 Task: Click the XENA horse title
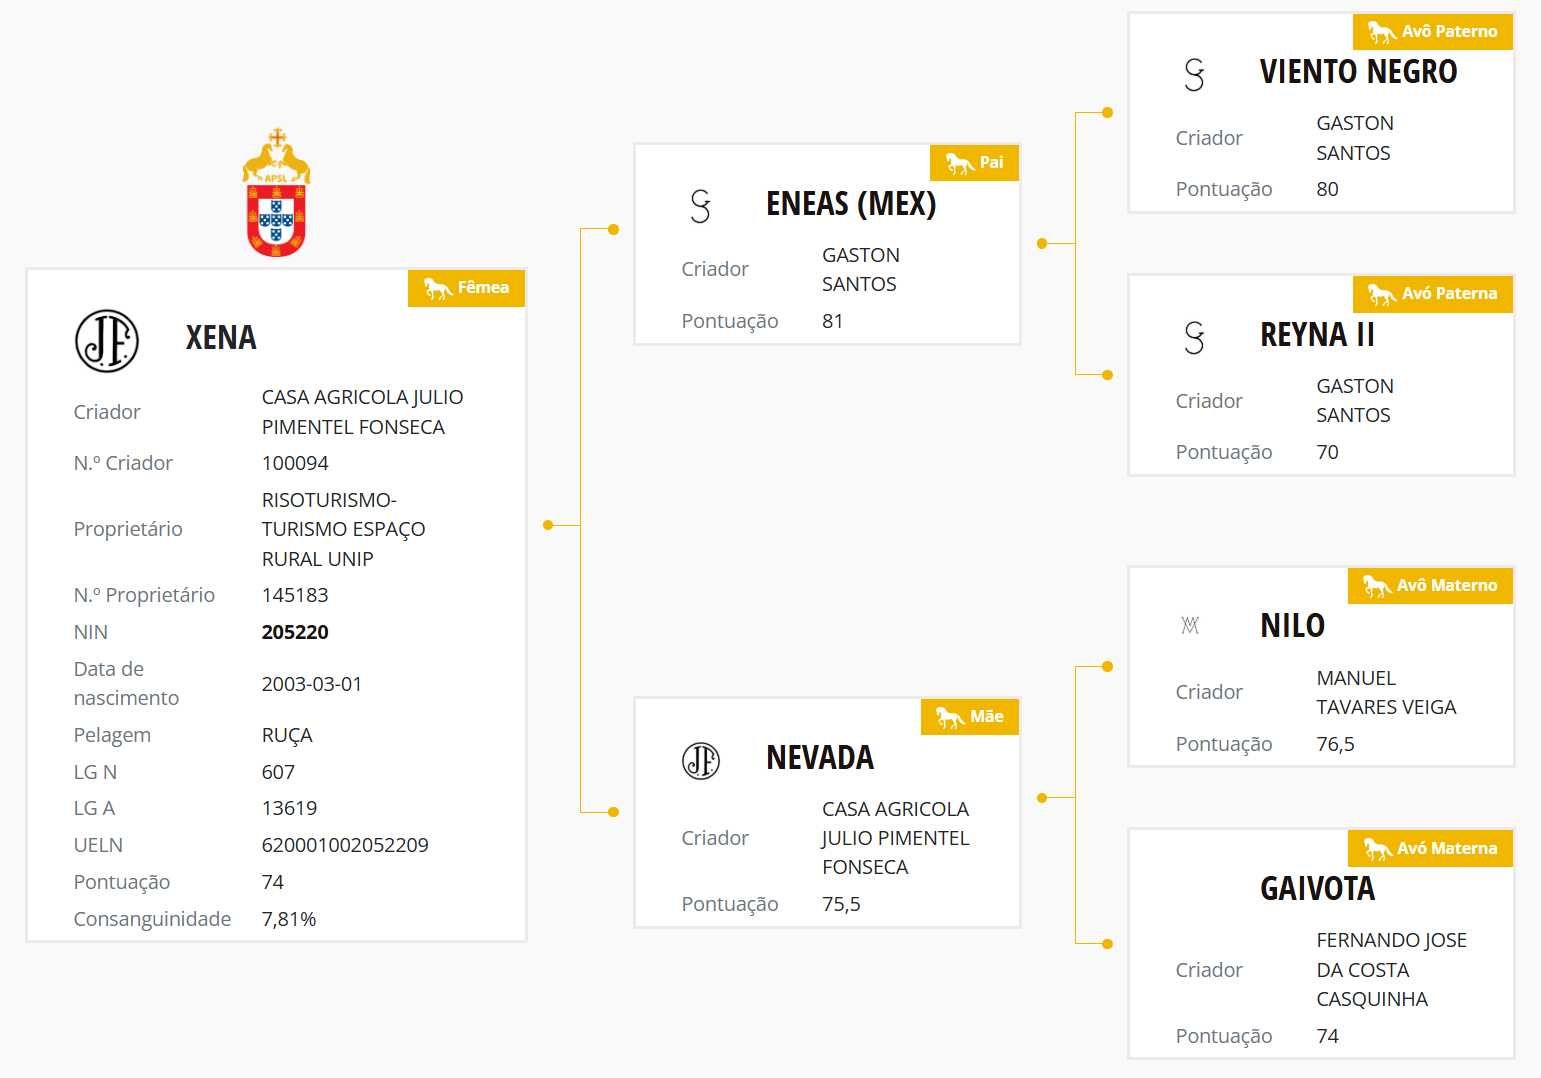click(221, 338)
